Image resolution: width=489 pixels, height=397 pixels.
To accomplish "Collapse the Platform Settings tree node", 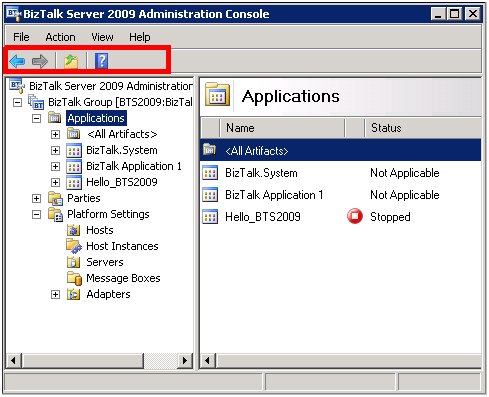I will coord(36,215).
